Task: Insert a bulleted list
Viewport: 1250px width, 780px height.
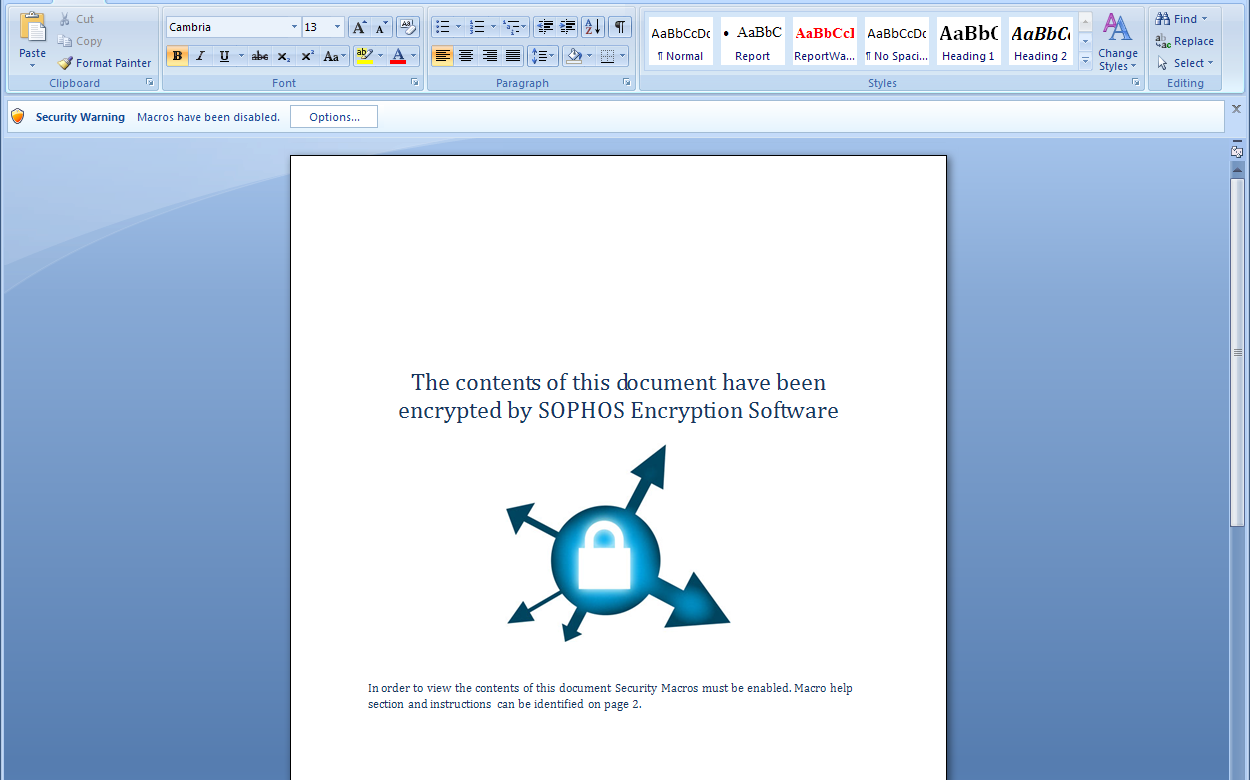Action: click(442, 27)
